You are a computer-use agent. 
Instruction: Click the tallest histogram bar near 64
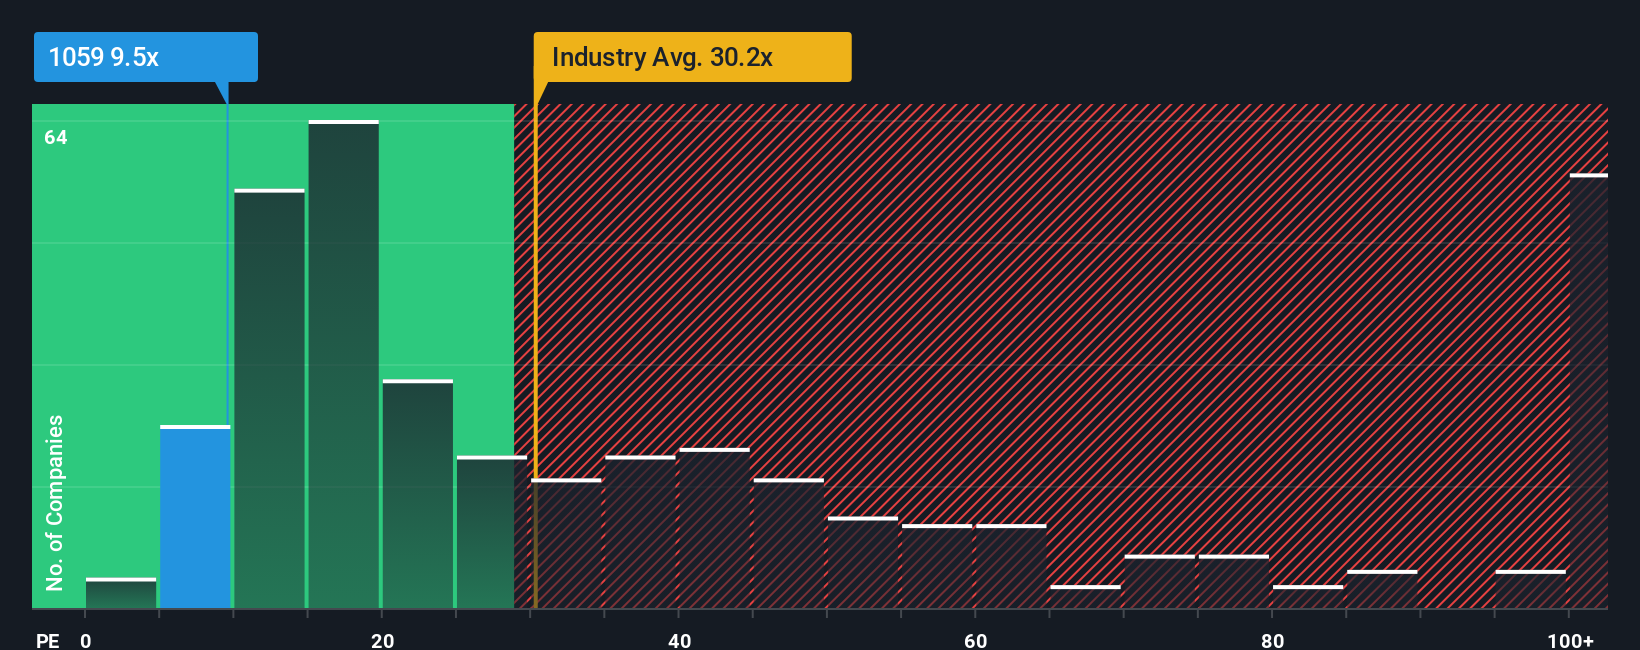(x=344, y=364)
